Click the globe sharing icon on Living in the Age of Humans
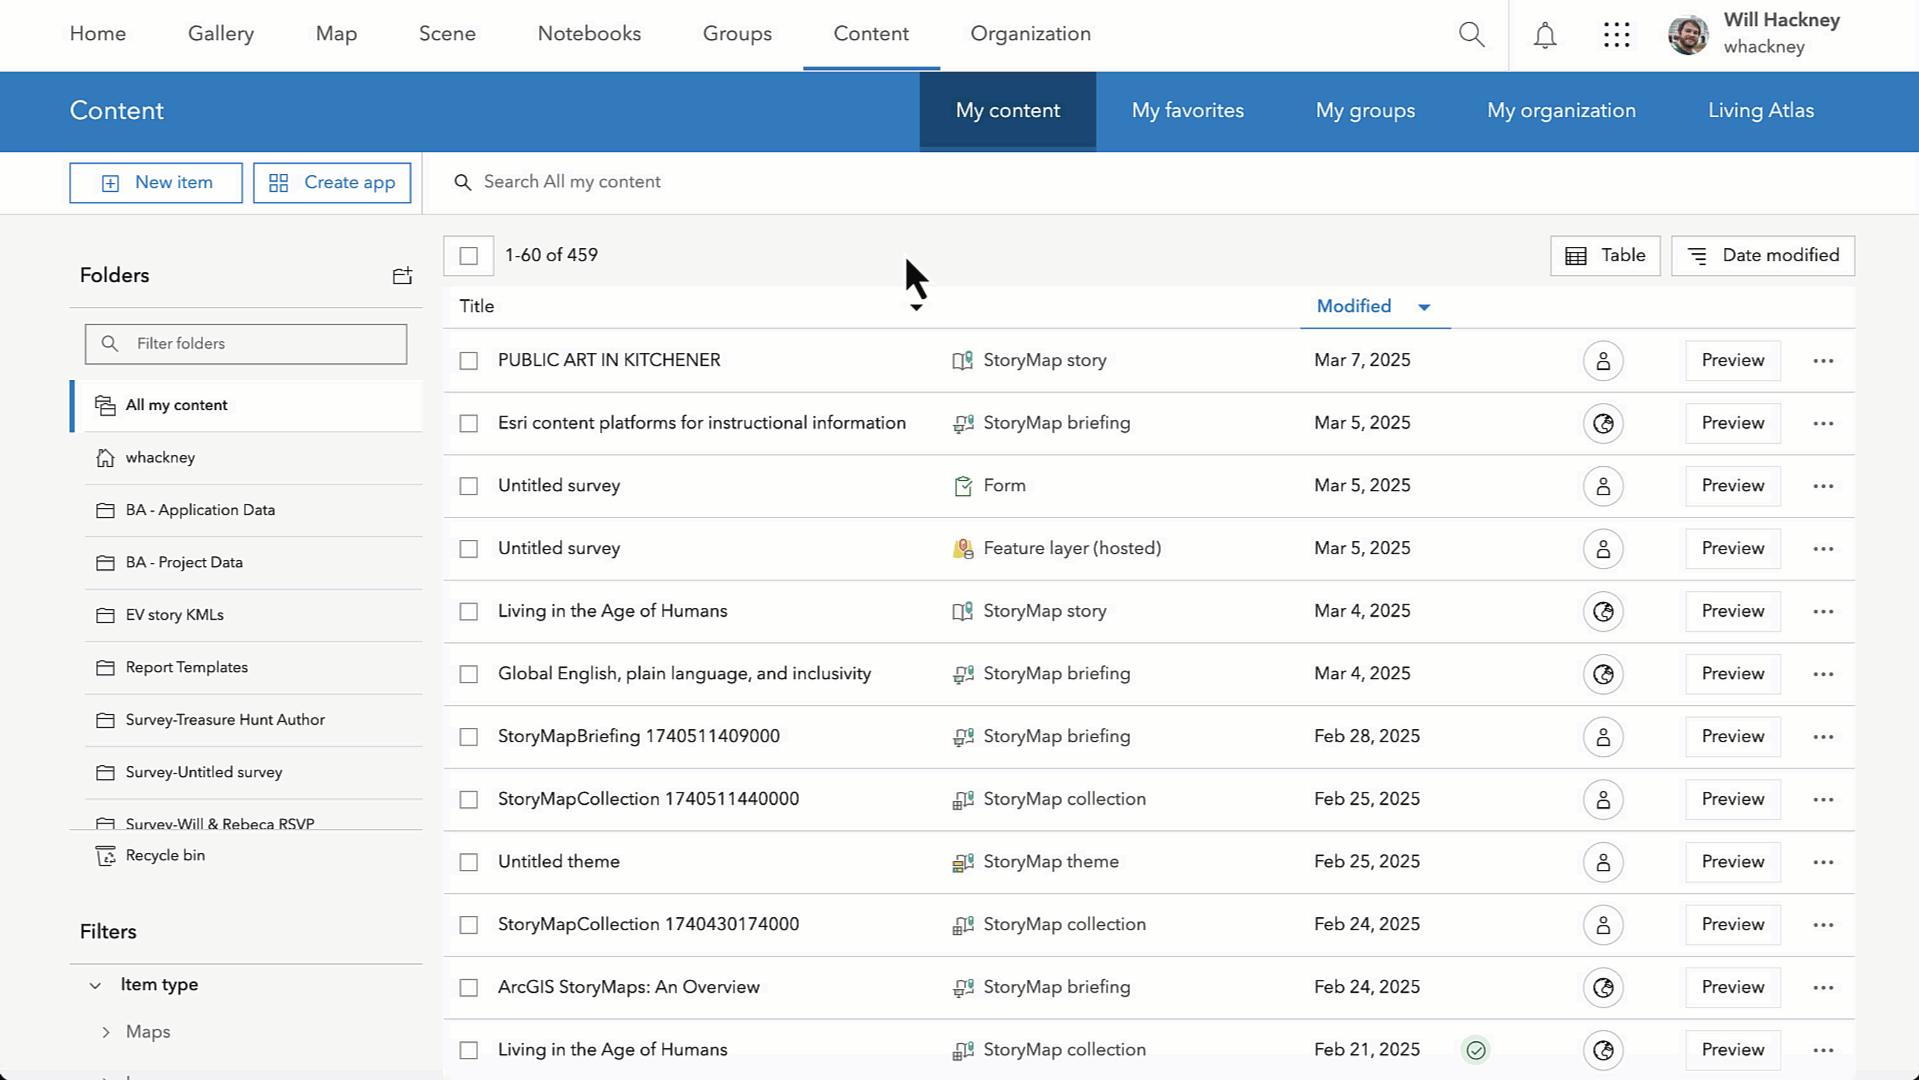Viewport: 1919px width, 1080px height. coord(1604,611)
